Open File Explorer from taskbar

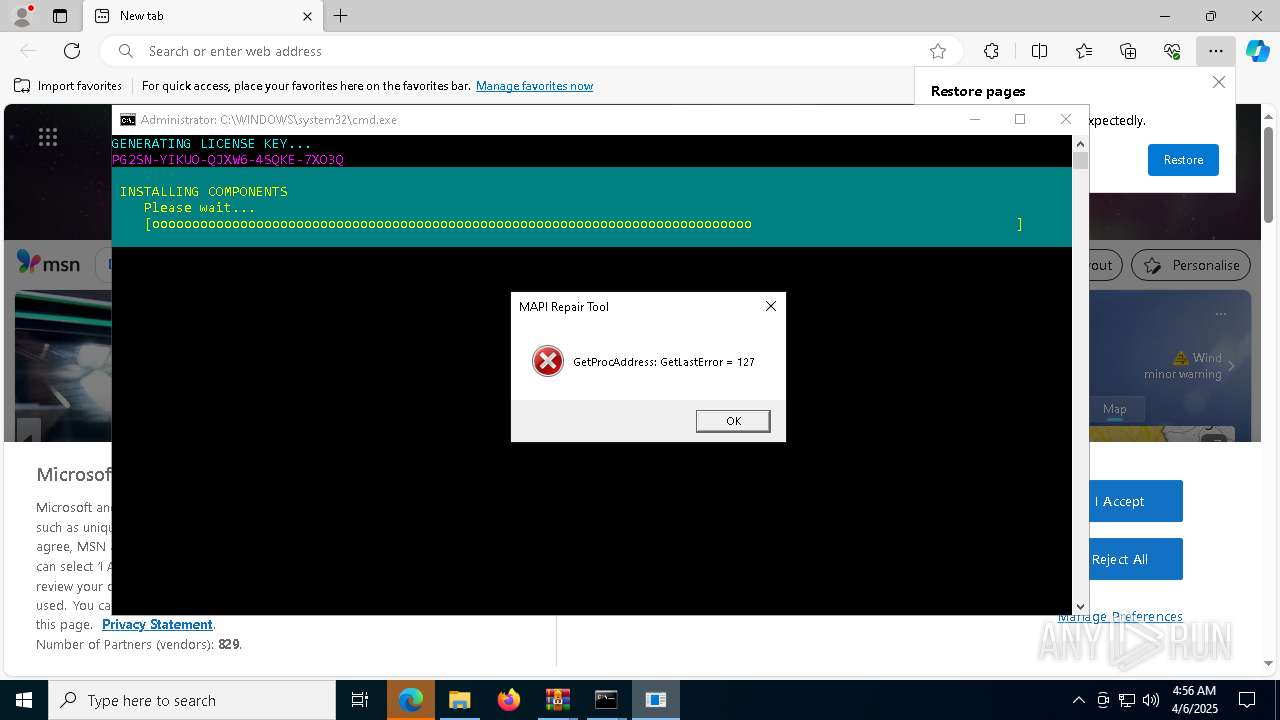pos(459,700)
